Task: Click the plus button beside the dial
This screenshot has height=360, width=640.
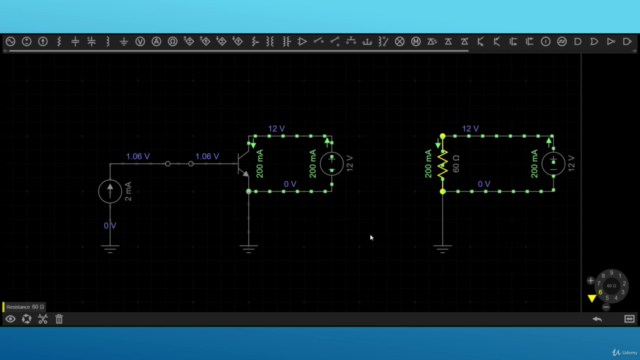Action: [x=590, y=280]
